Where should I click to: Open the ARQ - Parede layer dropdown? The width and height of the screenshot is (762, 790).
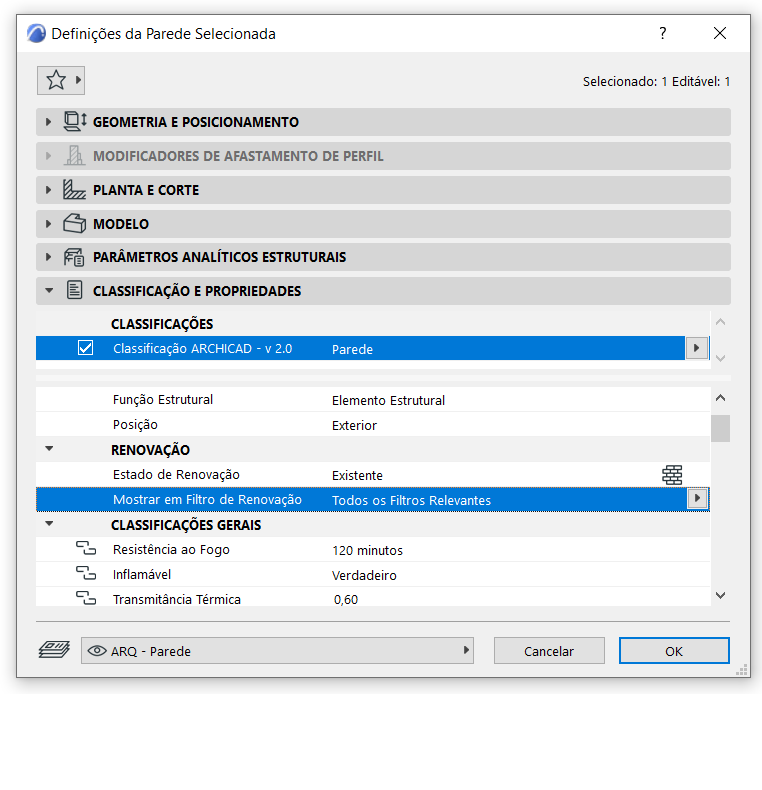click(278, 651)
